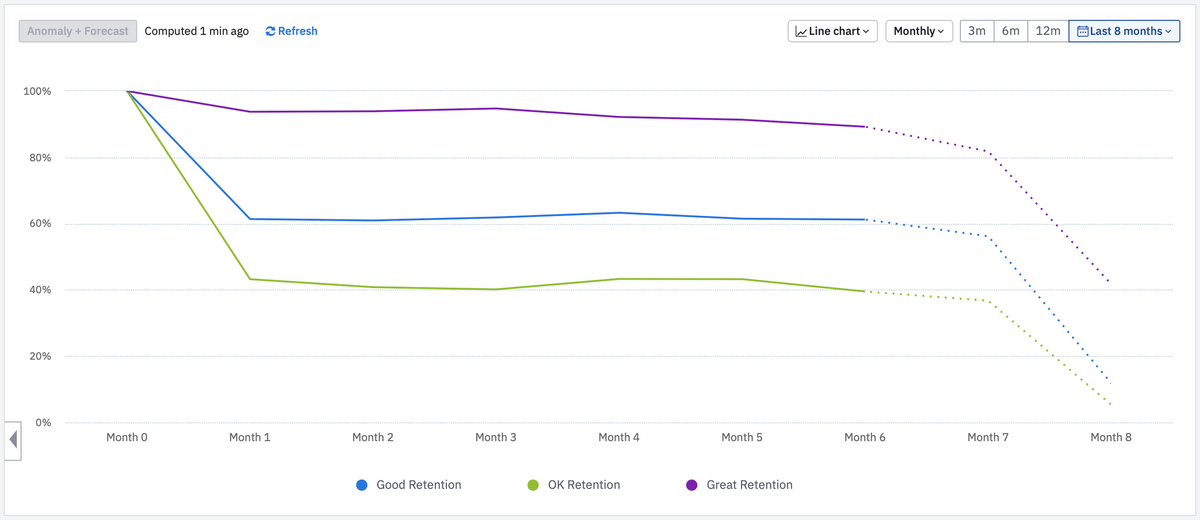Click Good Retention line point at Month 4
The image size is (1200, 520).
point(619,212)
